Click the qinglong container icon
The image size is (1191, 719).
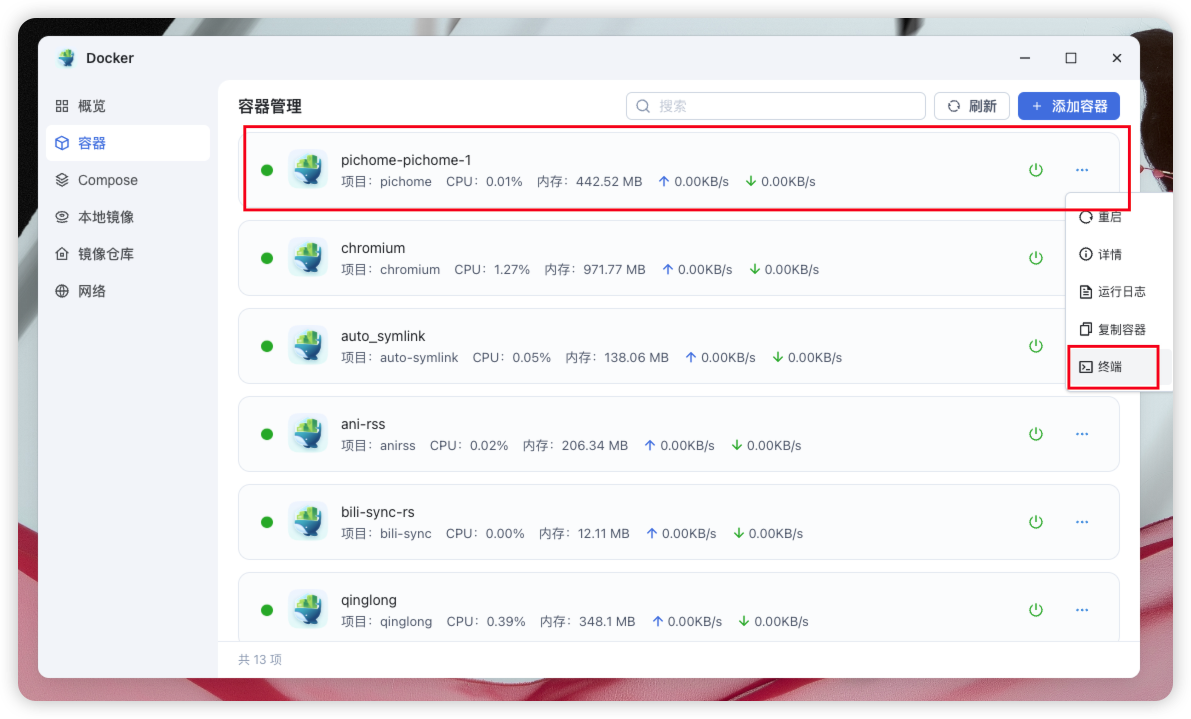point(308,610)
